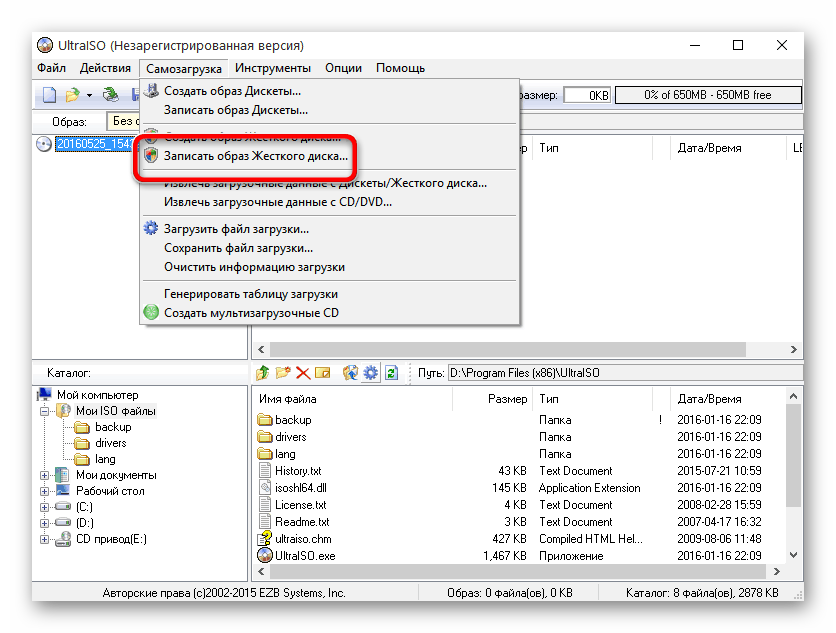The image size is (836, 633).
Task: Open the Инструменты menu
Action: click(273, 68)
